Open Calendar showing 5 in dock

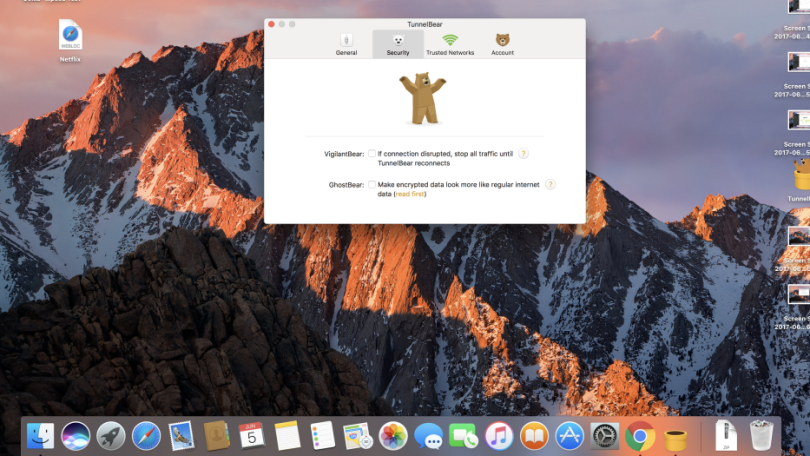pos(252,436)
